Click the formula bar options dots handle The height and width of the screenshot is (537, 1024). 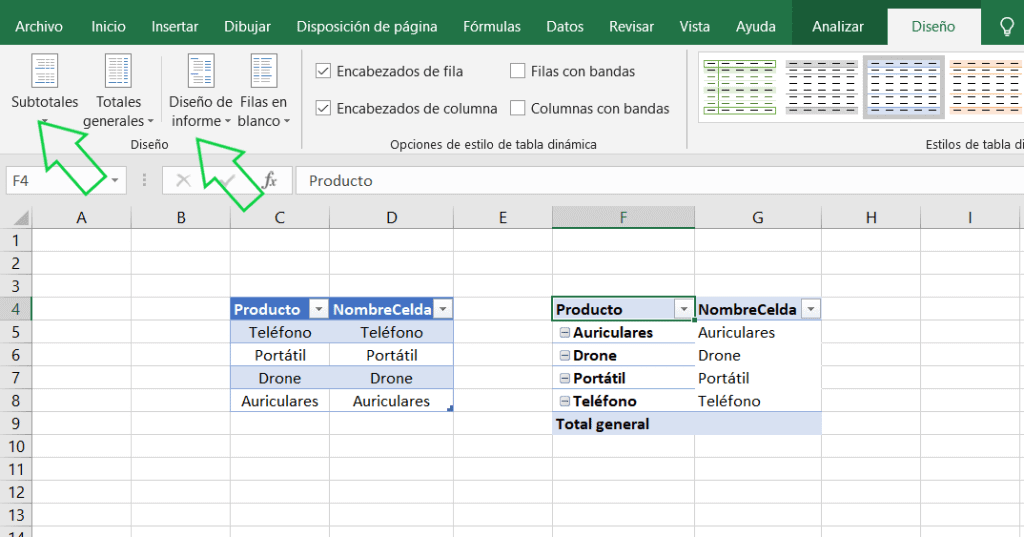coord(144,180)
